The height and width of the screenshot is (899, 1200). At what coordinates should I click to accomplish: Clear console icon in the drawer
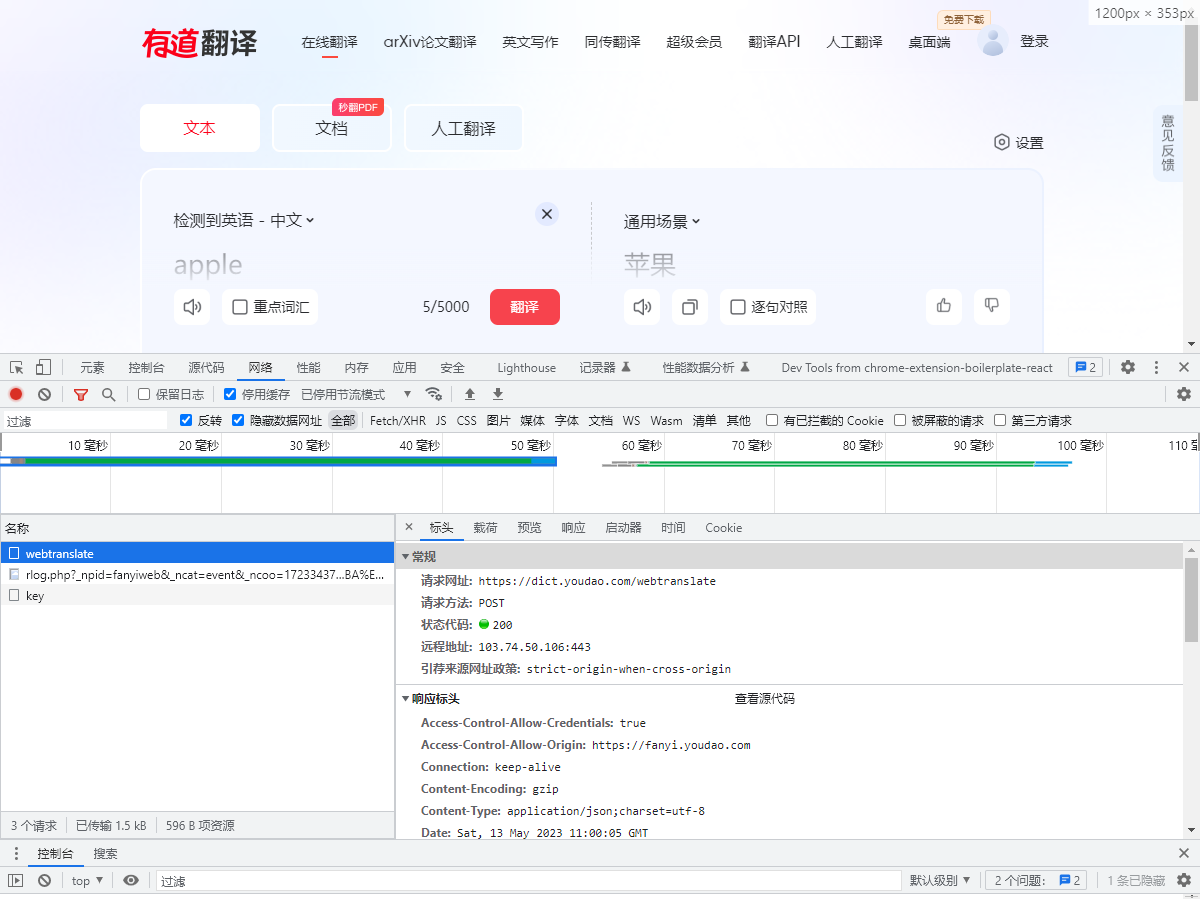click(44, 881)
